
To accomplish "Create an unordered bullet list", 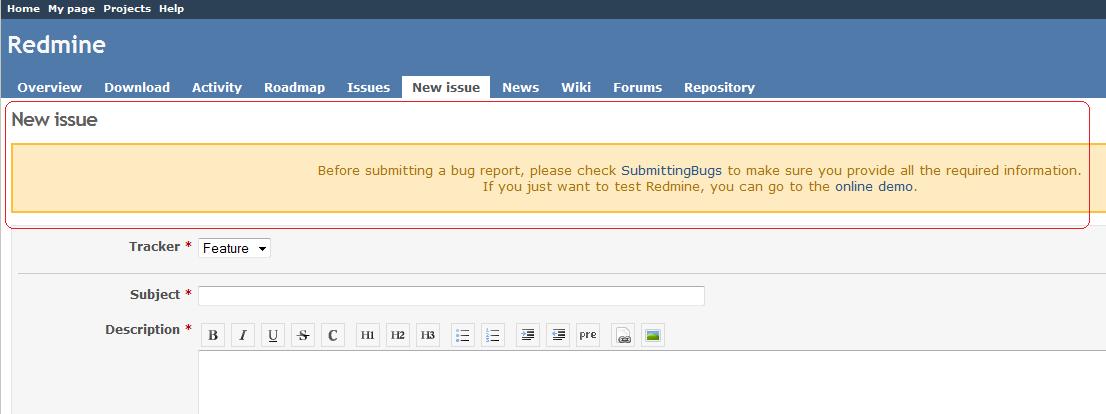I will 463,335.
